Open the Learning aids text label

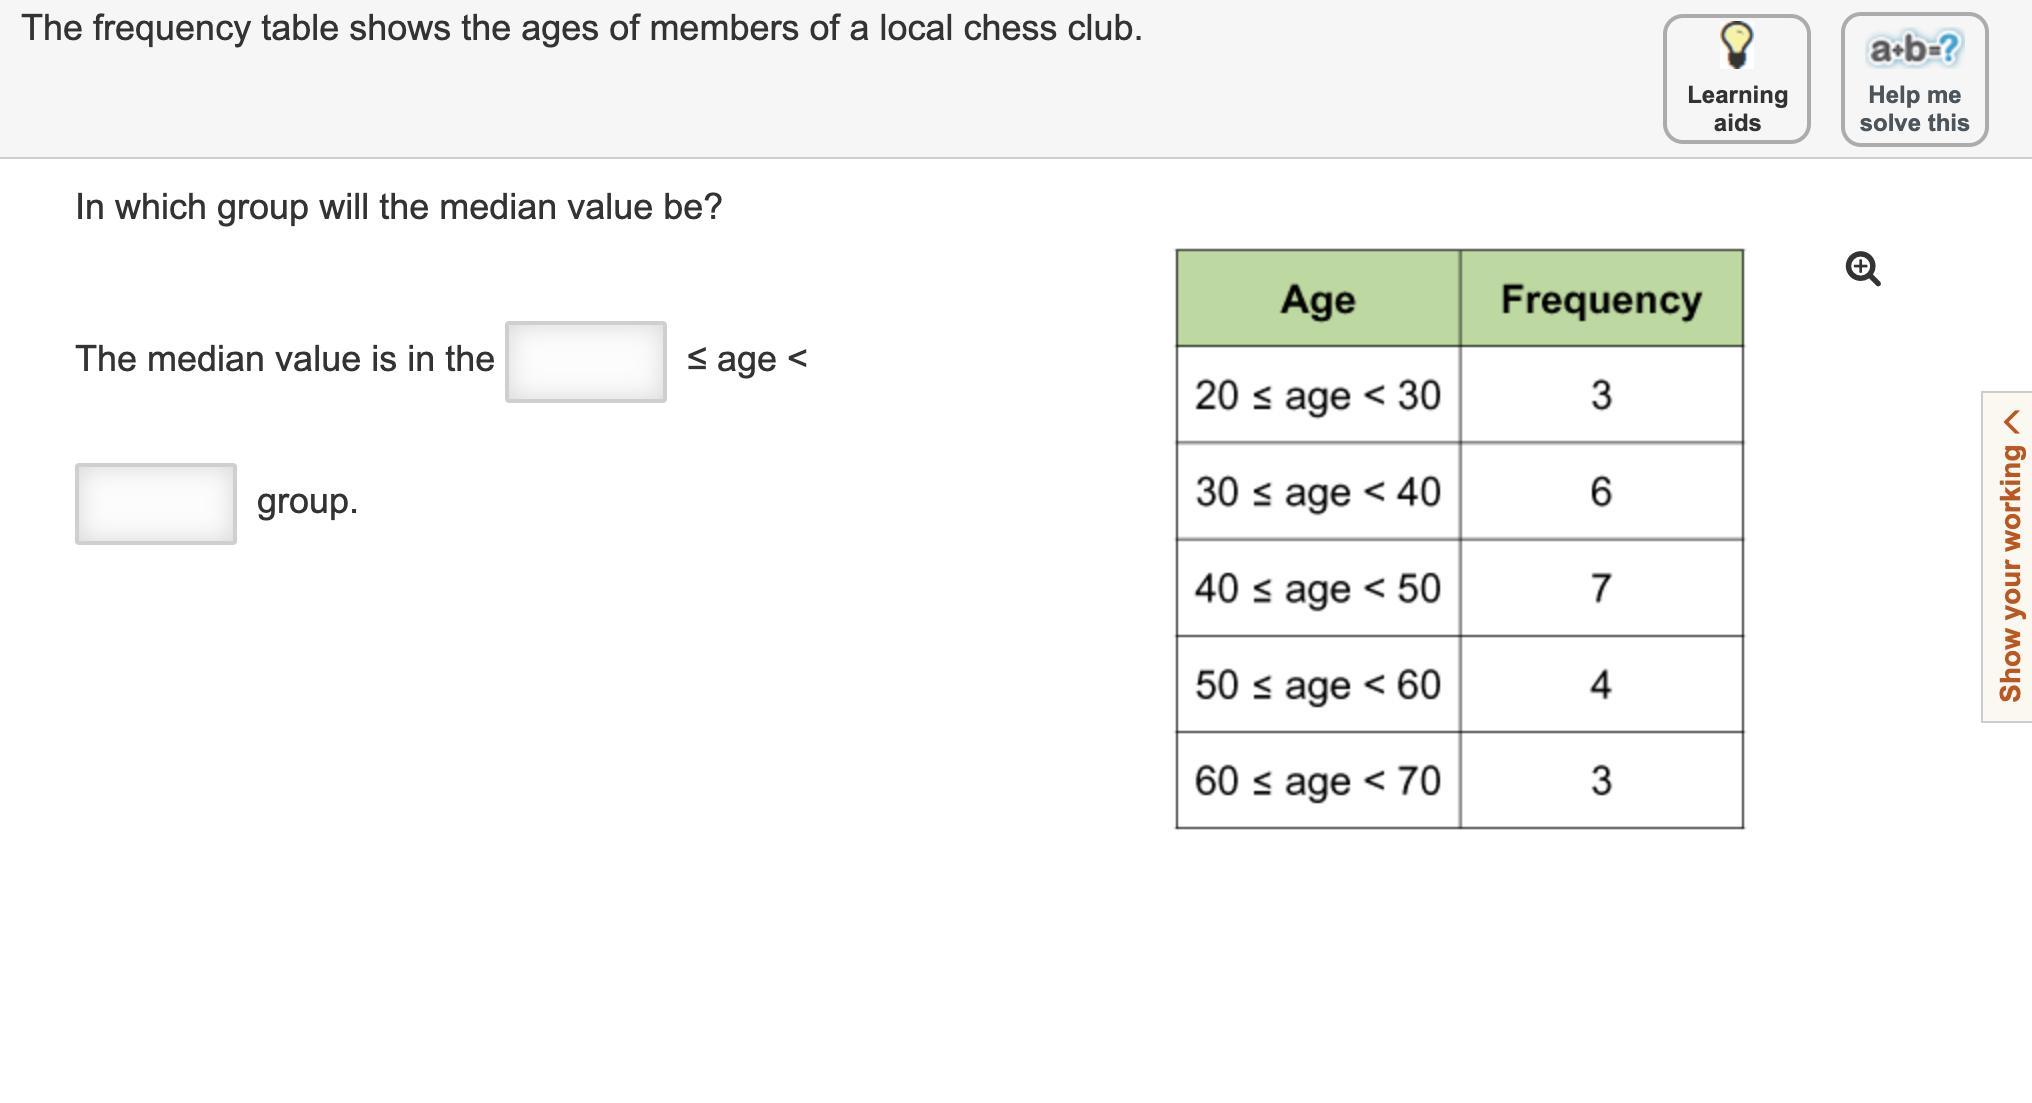[x=1737, y=109]
